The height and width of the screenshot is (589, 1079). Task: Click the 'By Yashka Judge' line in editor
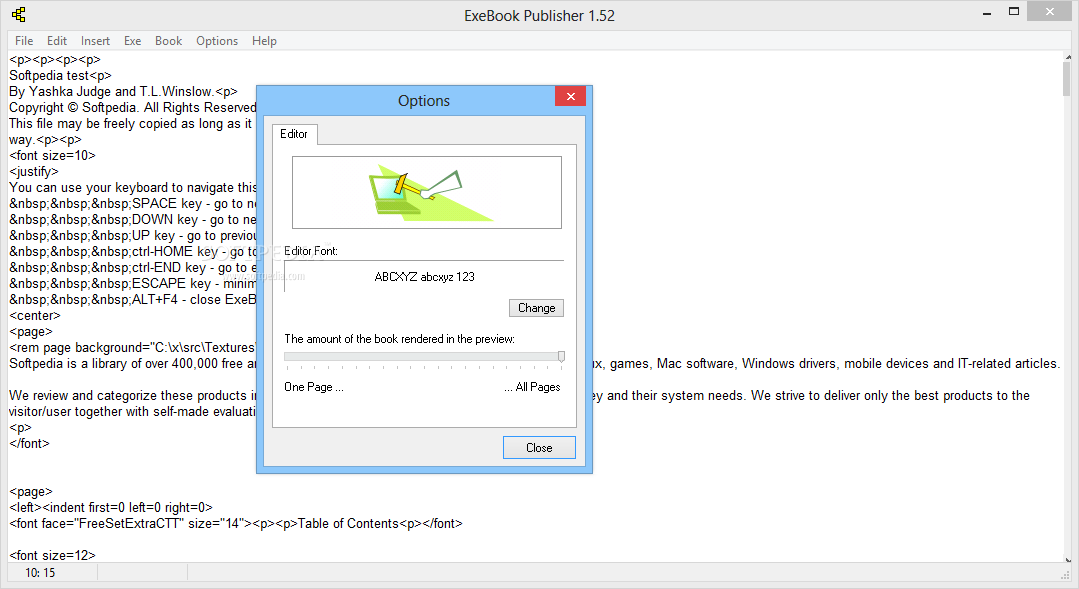point(123,92)
